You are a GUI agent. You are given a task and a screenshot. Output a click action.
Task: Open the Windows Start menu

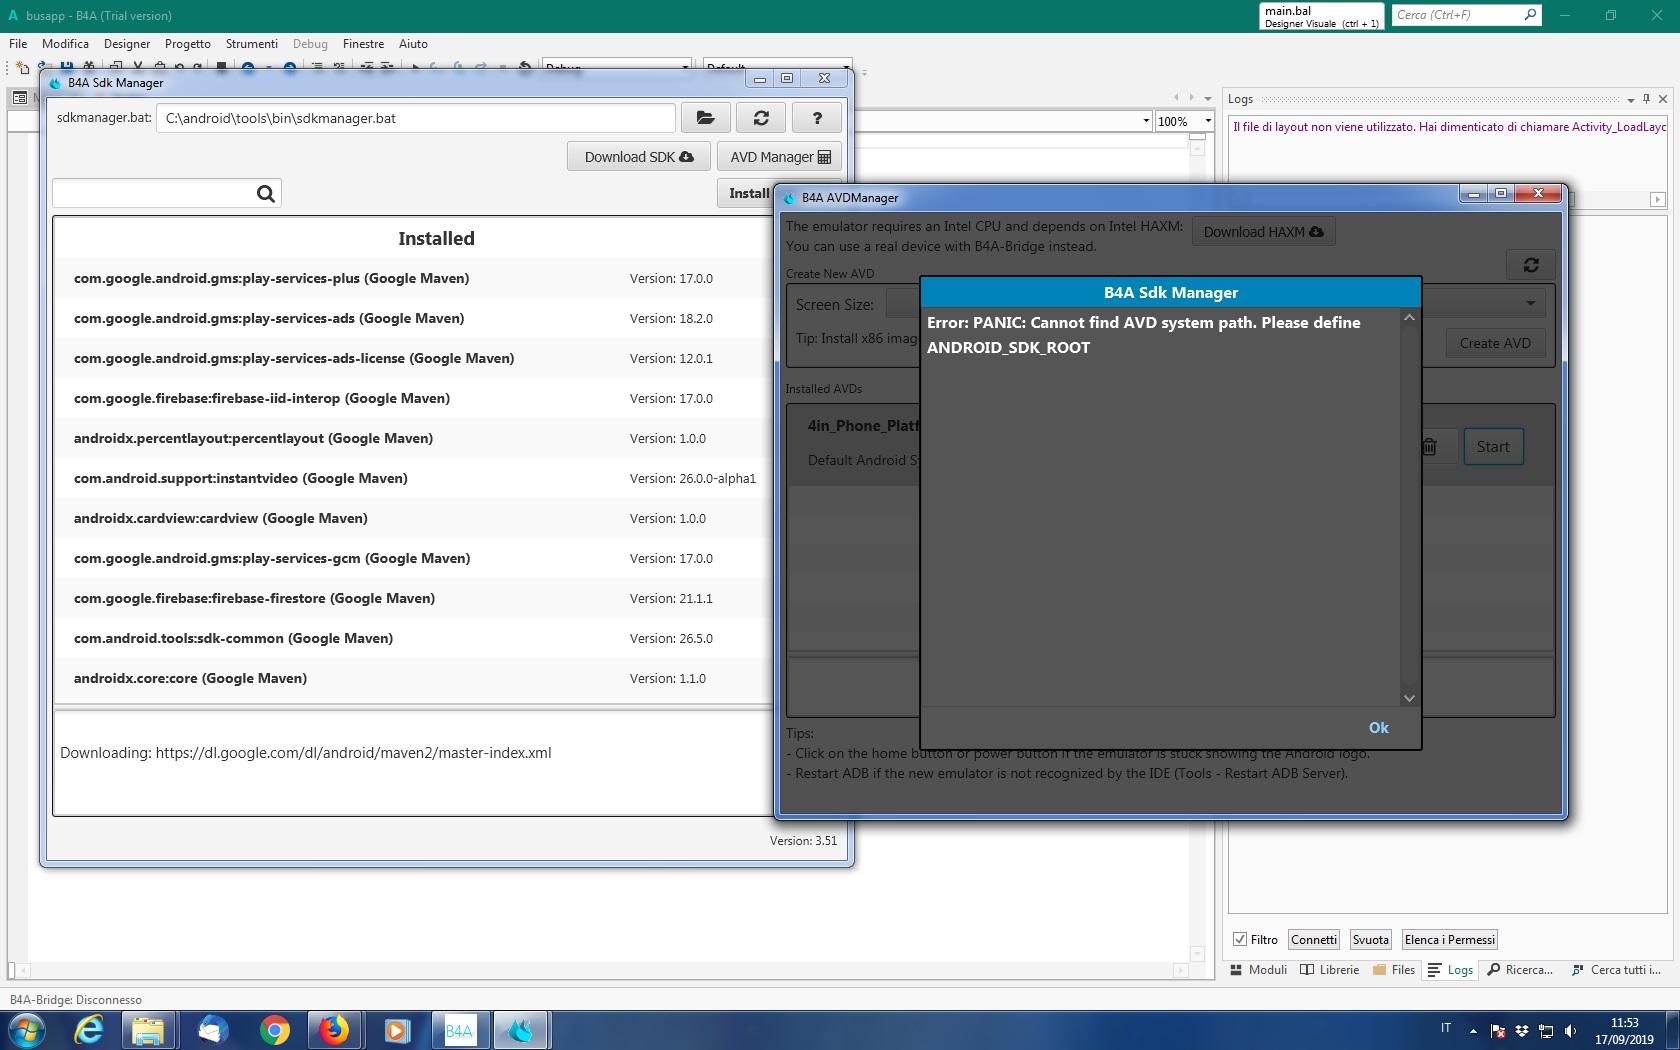click(x=26, y=1030)
